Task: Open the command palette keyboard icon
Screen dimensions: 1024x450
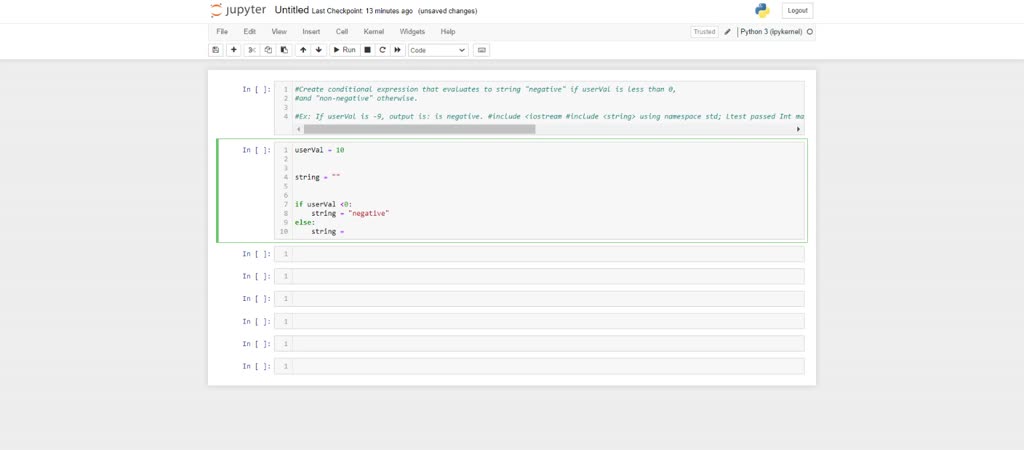Action: [482, 50]
